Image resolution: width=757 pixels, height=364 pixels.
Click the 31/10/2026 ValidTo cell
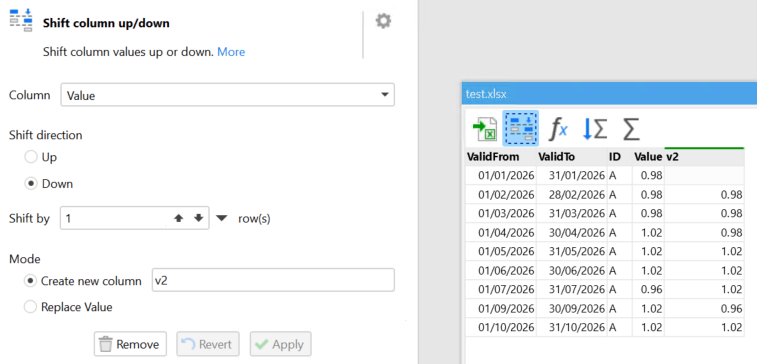(572, 327)
